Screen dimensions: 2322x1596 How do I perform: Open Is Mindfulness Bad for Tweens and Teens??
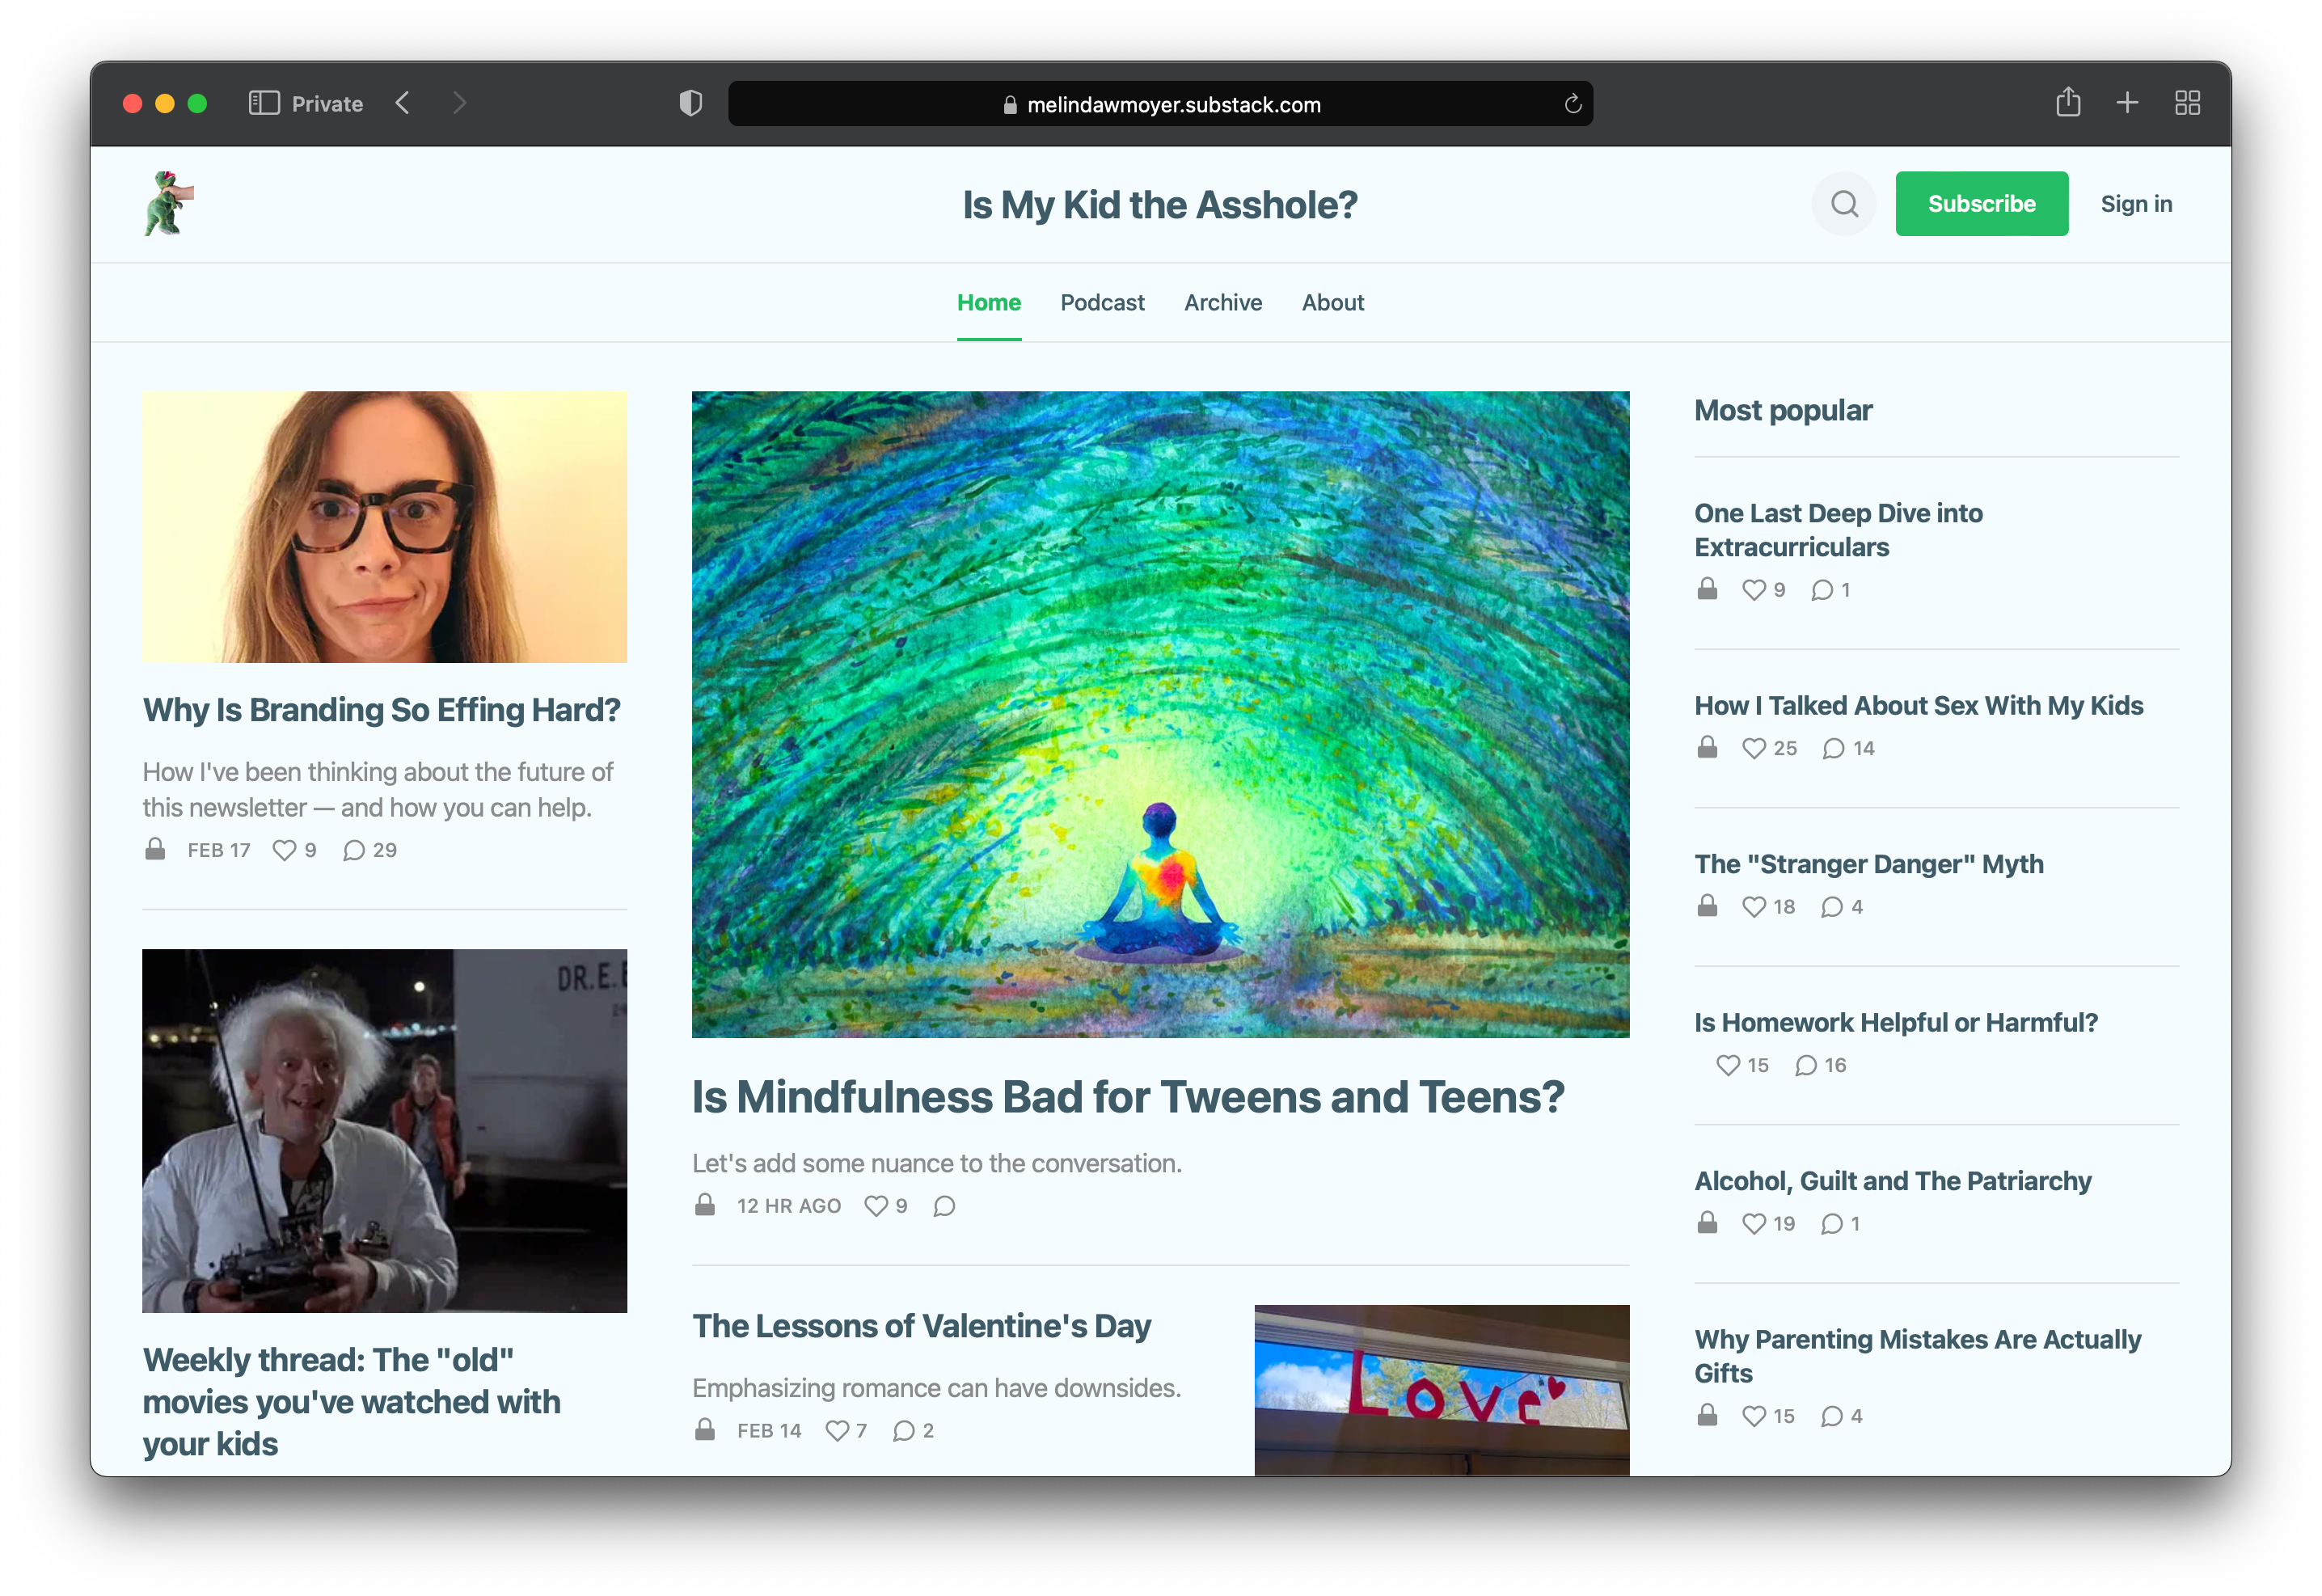1127,1097
